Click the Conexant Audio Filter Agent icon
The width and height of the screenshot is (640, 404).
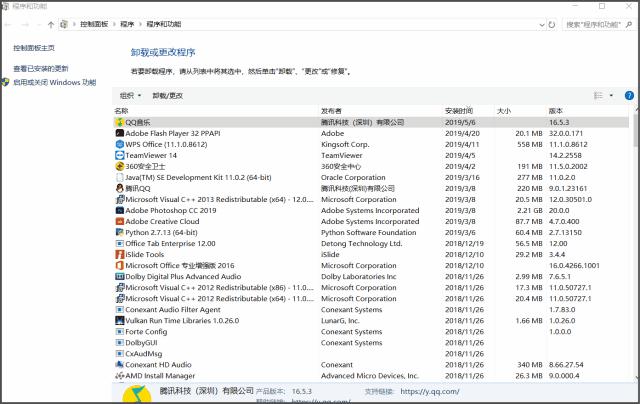click(120, 309)
